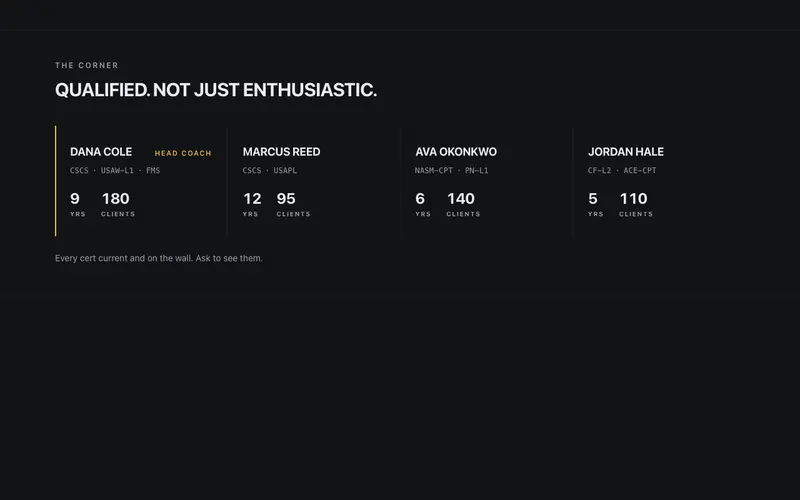Click Dana Cole's 9 years stat
Screen dimensions: 800x500
point(78,204)
